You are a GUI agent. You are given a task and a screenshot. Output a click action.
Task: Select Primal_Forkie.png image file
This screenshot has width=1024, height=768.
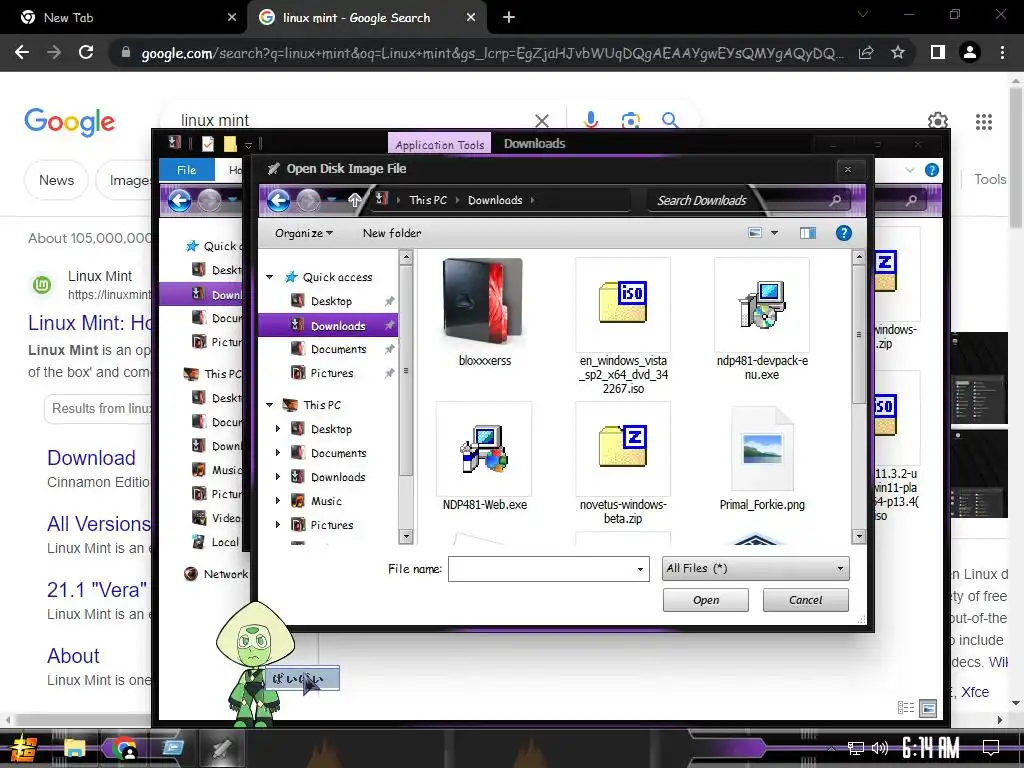point(761,449)
